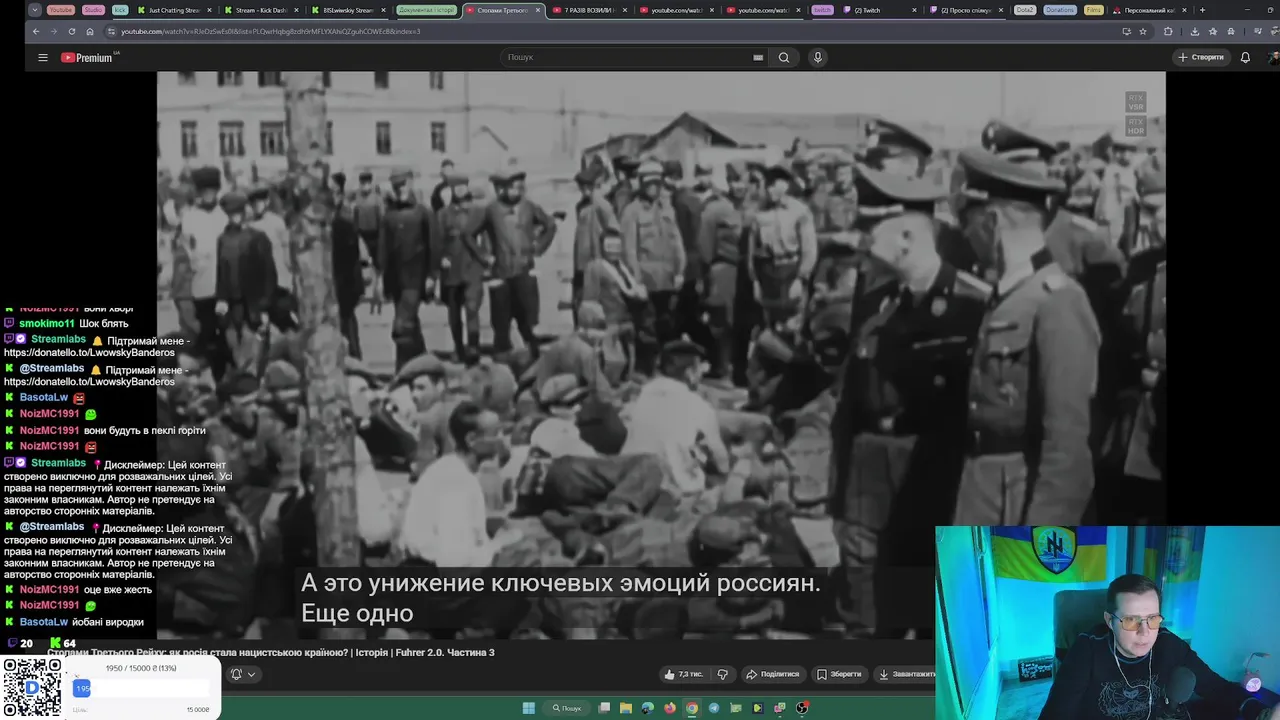Click the Зберегти save button

tap(839, 674)
